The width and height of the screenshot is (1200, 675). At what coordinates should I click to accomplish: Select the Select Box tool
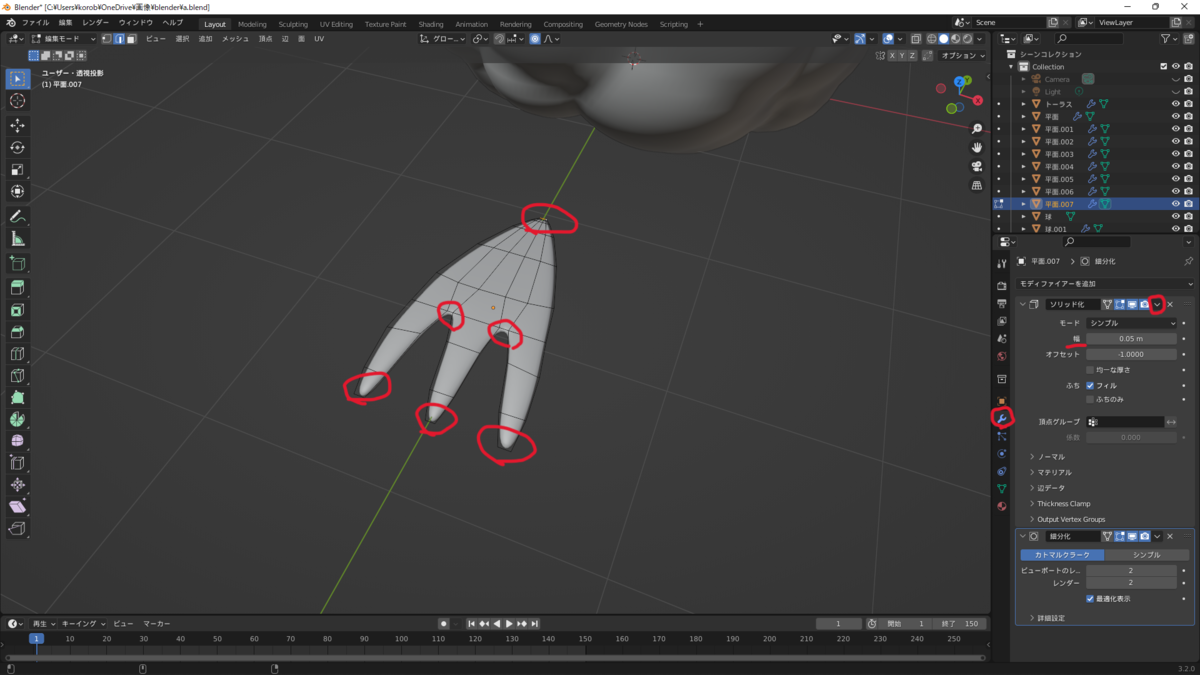[x=17, y=78]
